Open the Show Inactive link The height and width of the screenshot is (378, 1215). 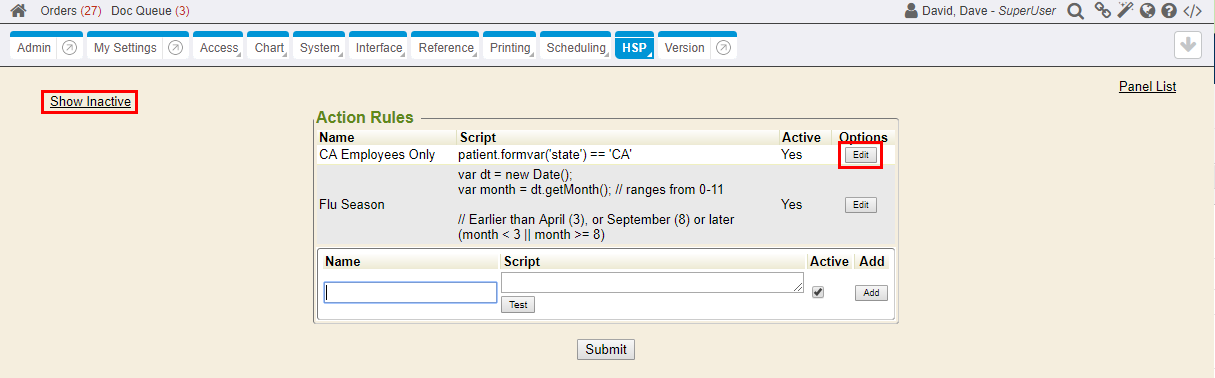[x=90, y=102]
